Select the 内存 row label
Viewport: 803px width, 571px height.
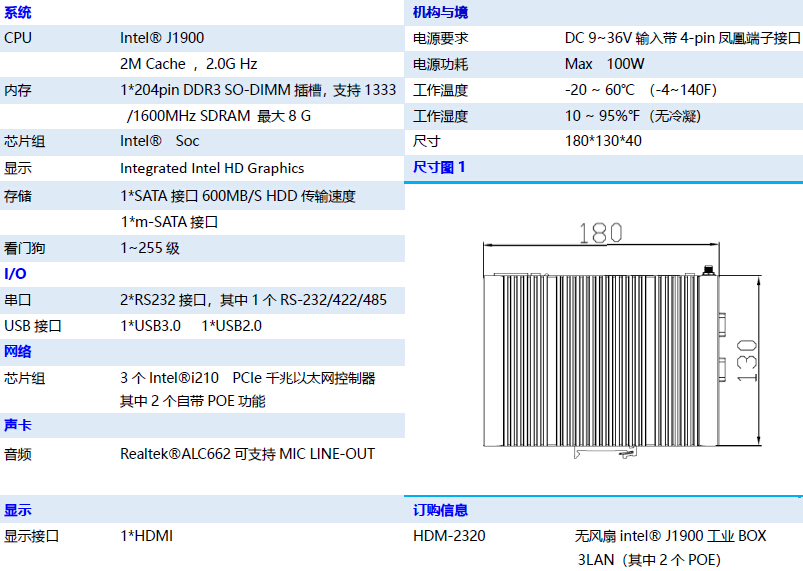[18, 90]
